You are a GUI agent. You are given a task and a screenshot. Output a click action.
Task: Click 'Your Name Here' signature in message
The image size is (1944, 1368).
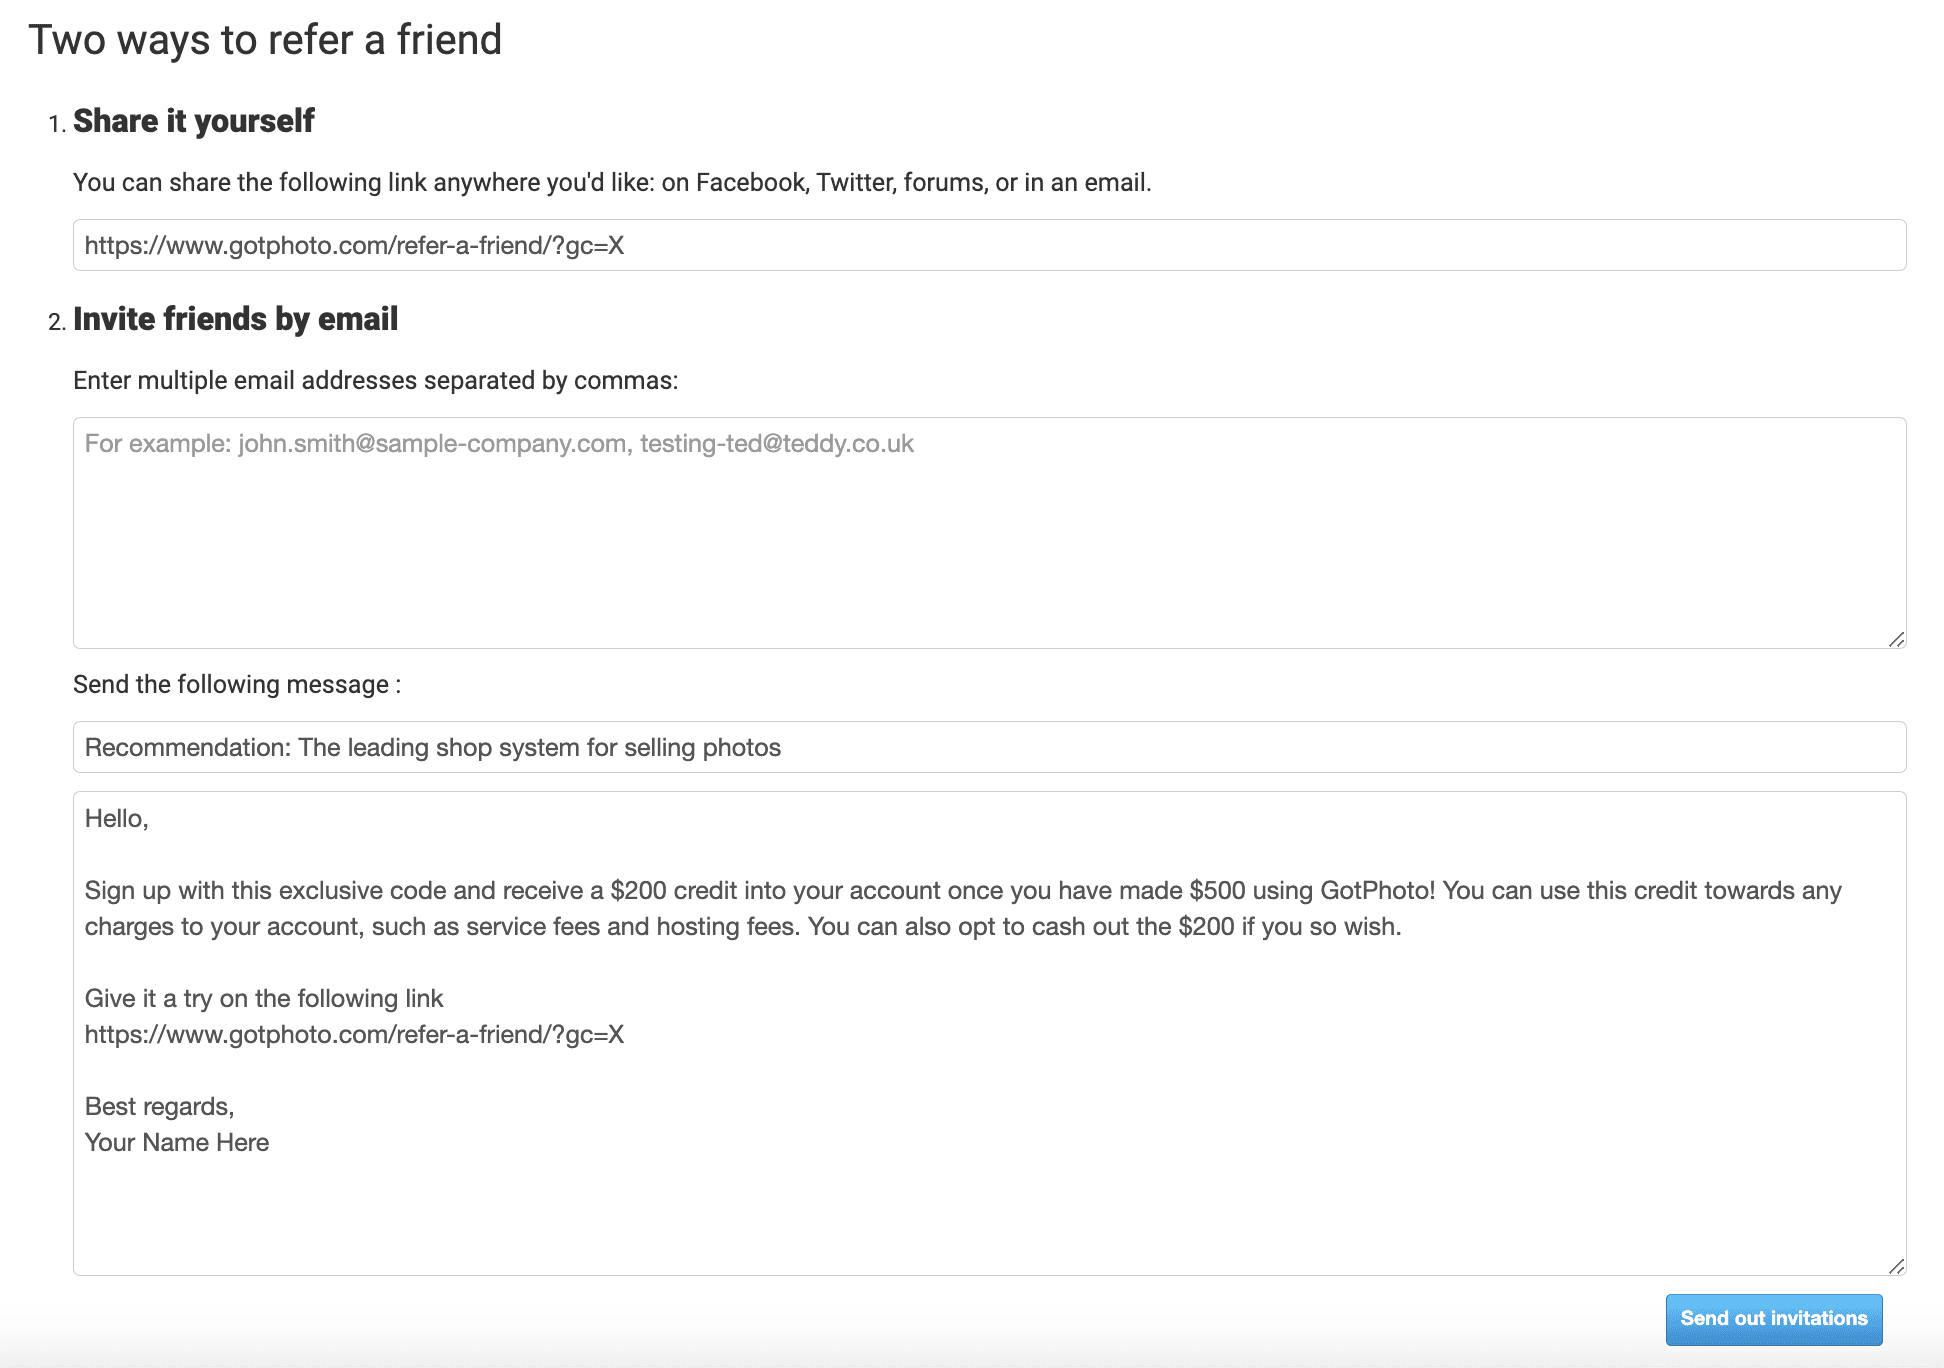click(x=177, y=1143)
